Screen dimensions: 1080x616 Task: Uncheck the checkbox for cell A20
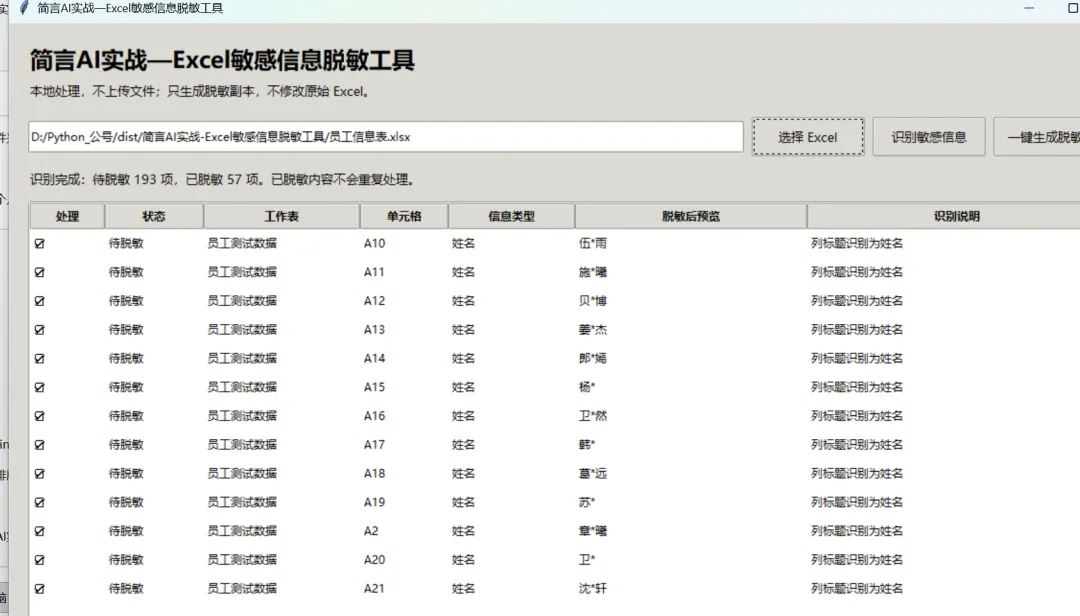point(39,559)
